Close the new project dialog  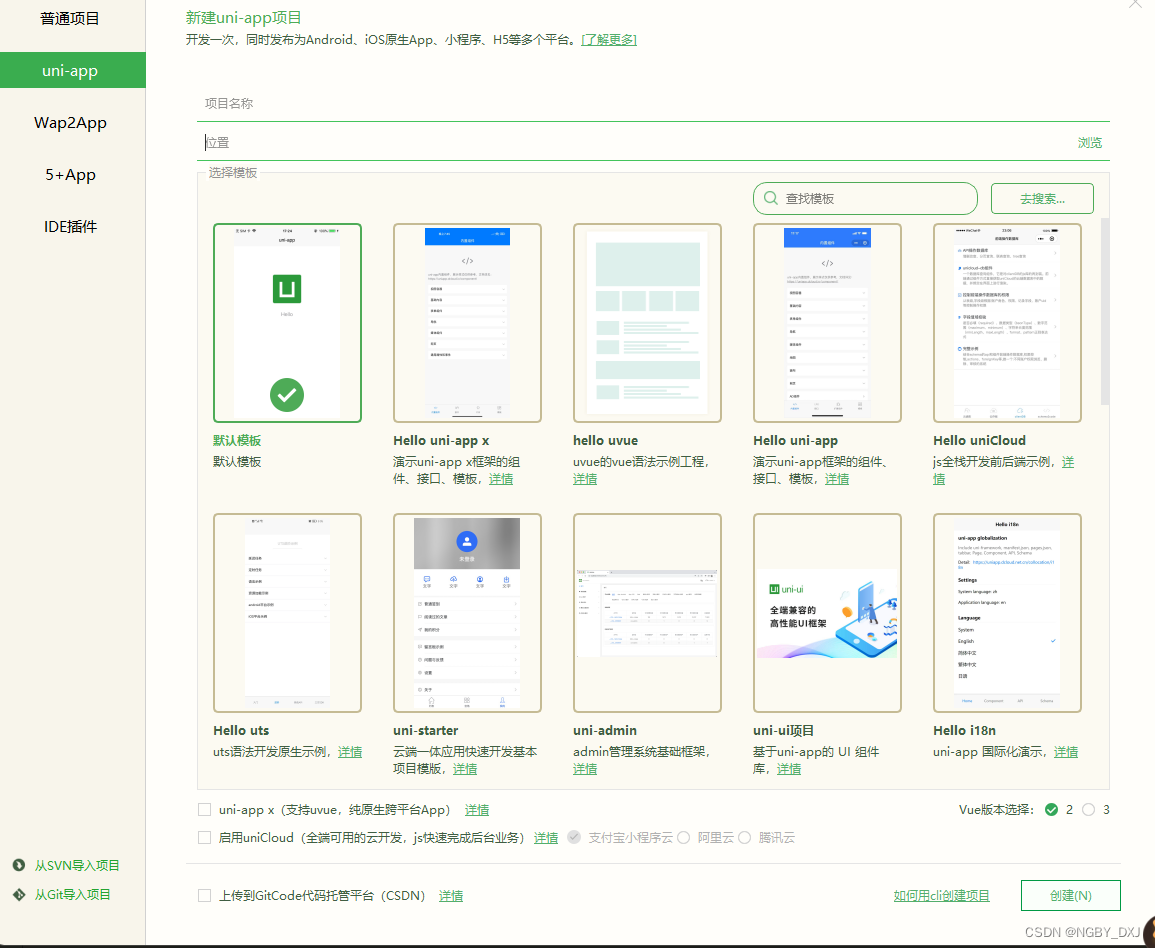1136,3
